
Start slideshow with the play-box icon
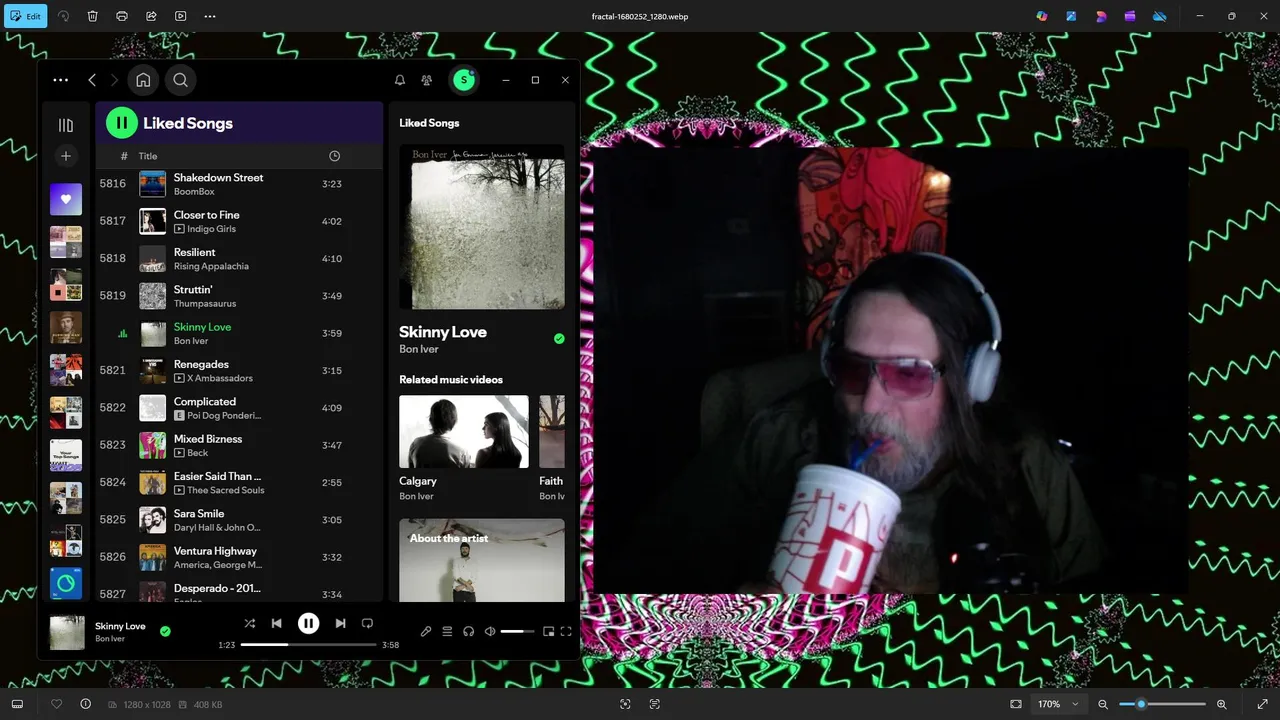click(x=180, y=16)
